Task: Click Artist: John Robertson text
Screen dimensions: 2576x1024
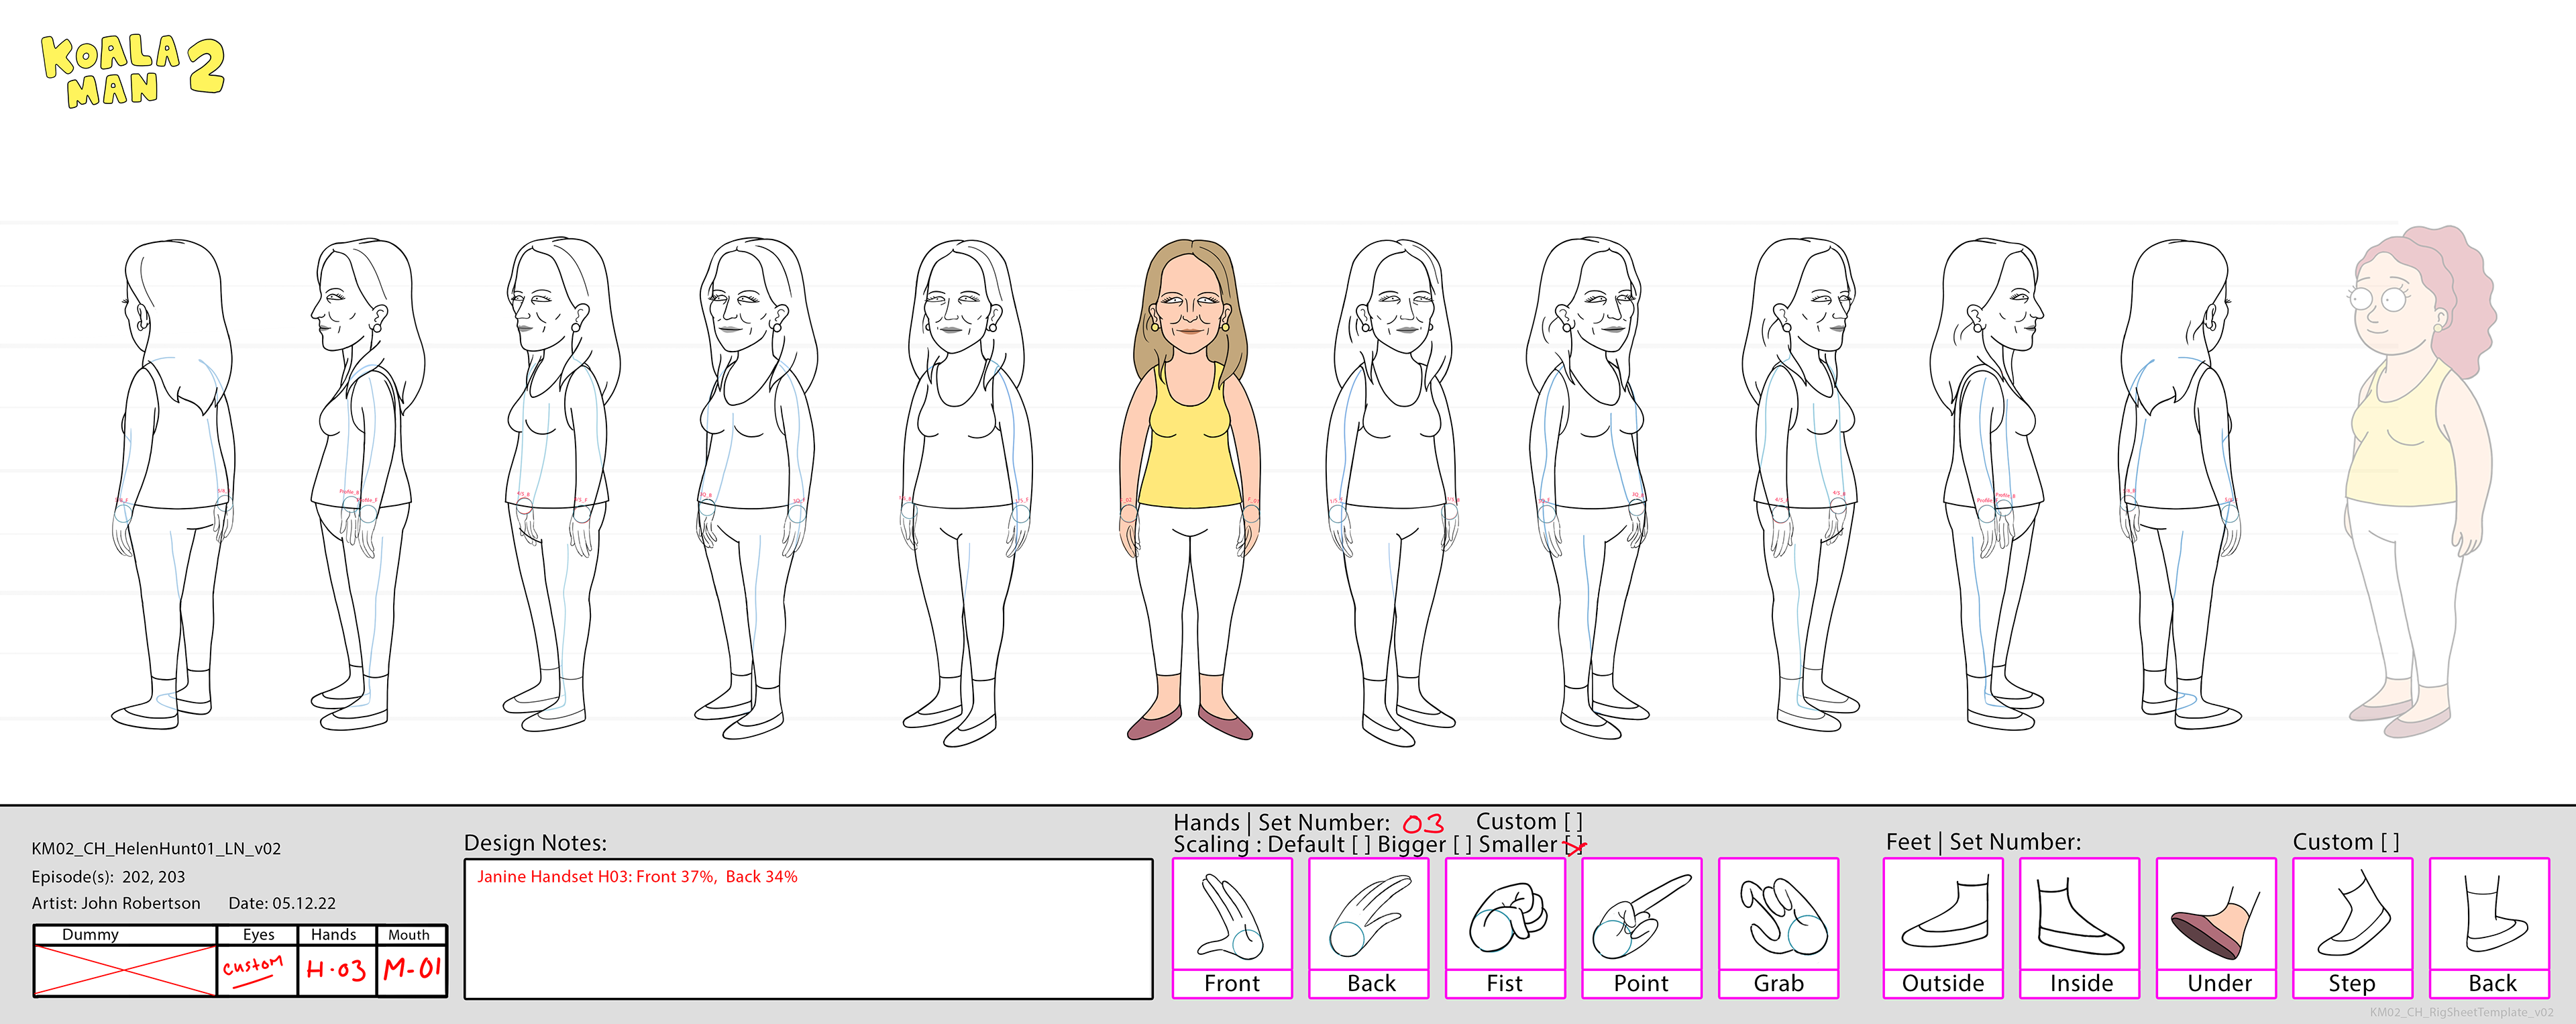Action: coord(116,903)
